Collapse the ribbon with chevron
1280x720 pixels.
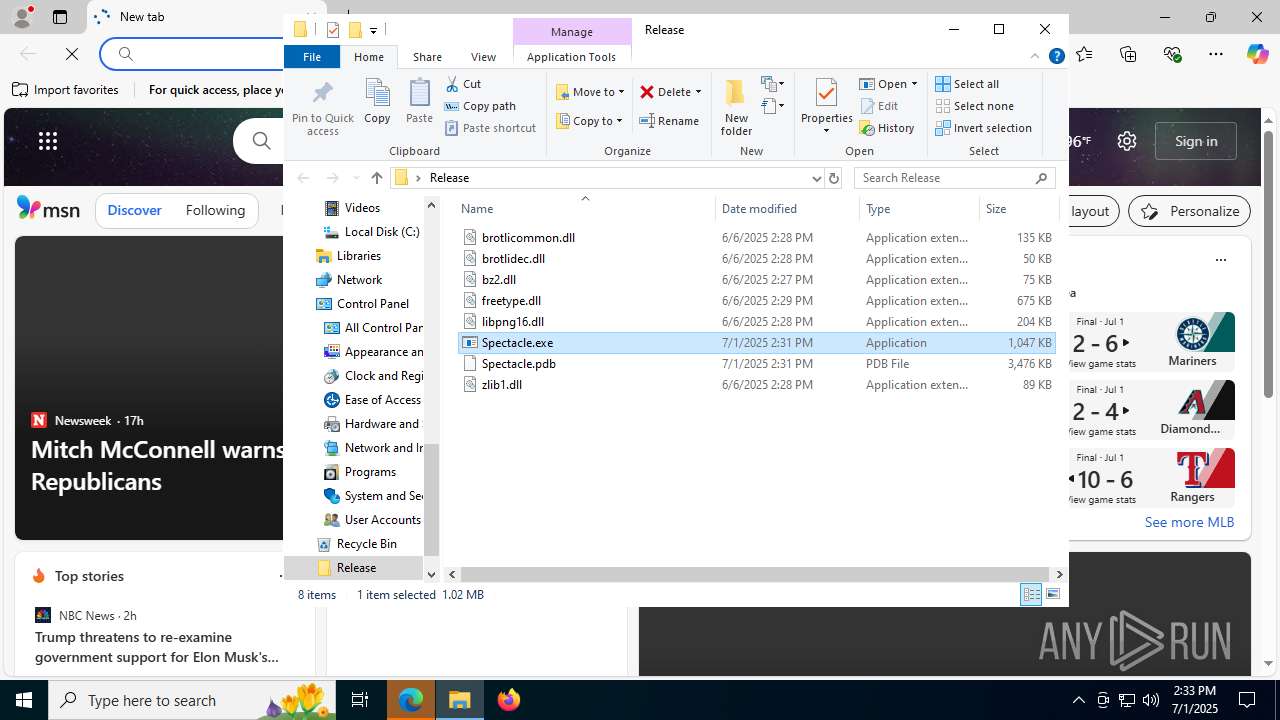pyautogui.click(x=1035, y=57)
